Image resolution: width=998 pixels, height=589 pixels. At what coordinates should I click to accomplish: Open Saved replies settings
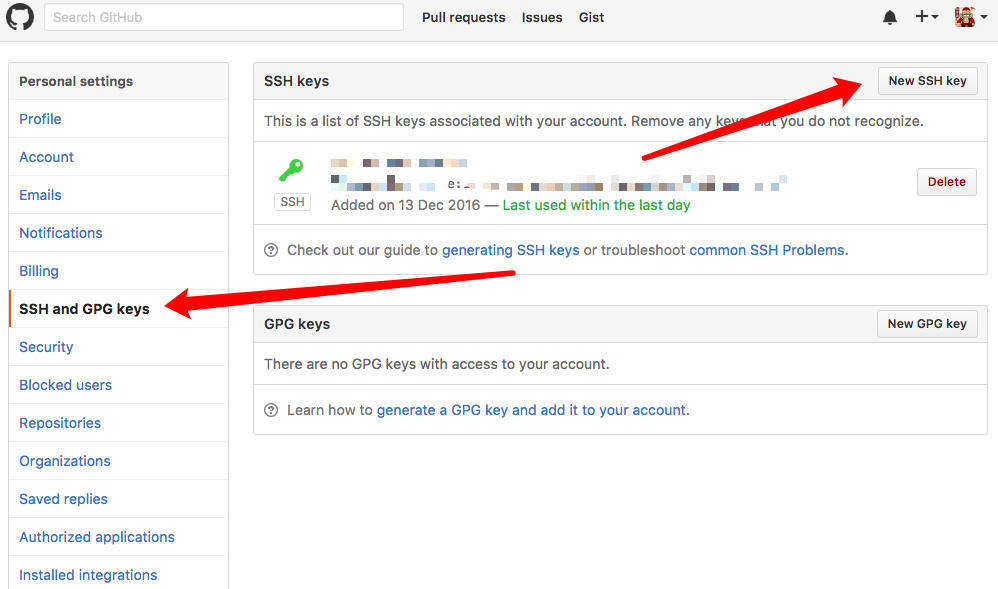(x=118, y=499)
